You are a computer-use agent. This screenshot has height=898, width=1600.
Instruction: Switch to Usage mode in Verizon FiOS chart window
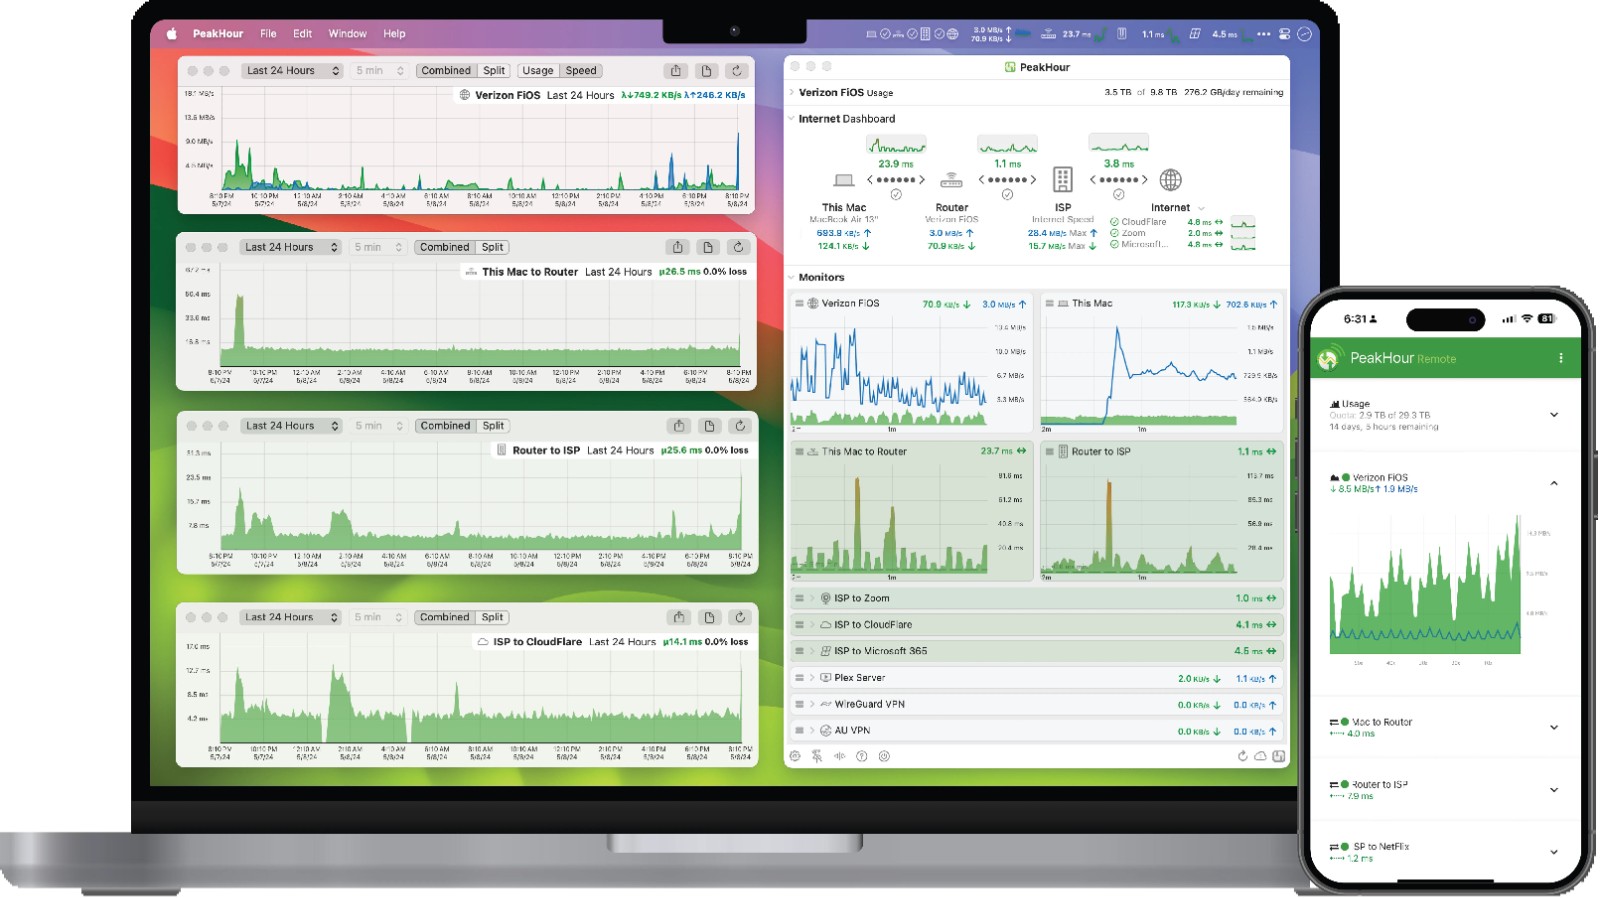tap(538, 71)
